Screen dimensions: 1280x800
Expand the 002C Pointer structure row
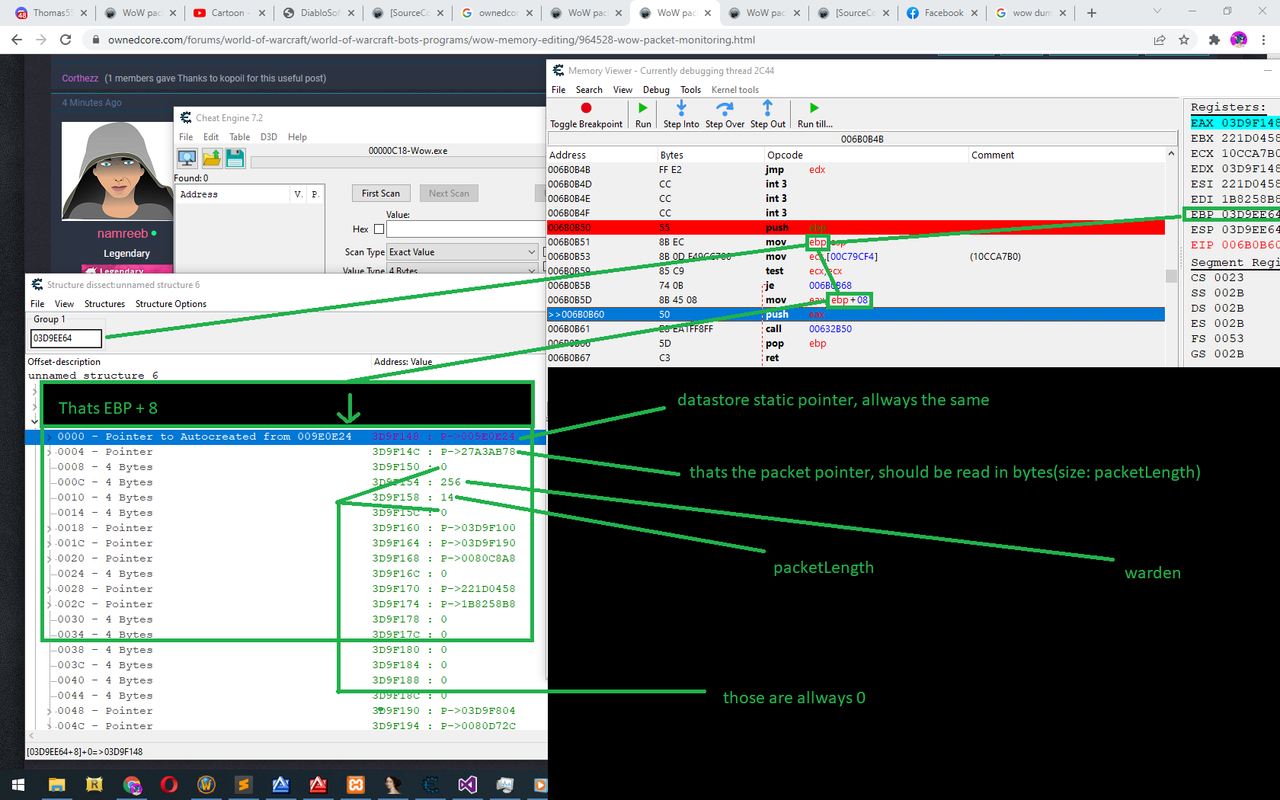(47, 604)
